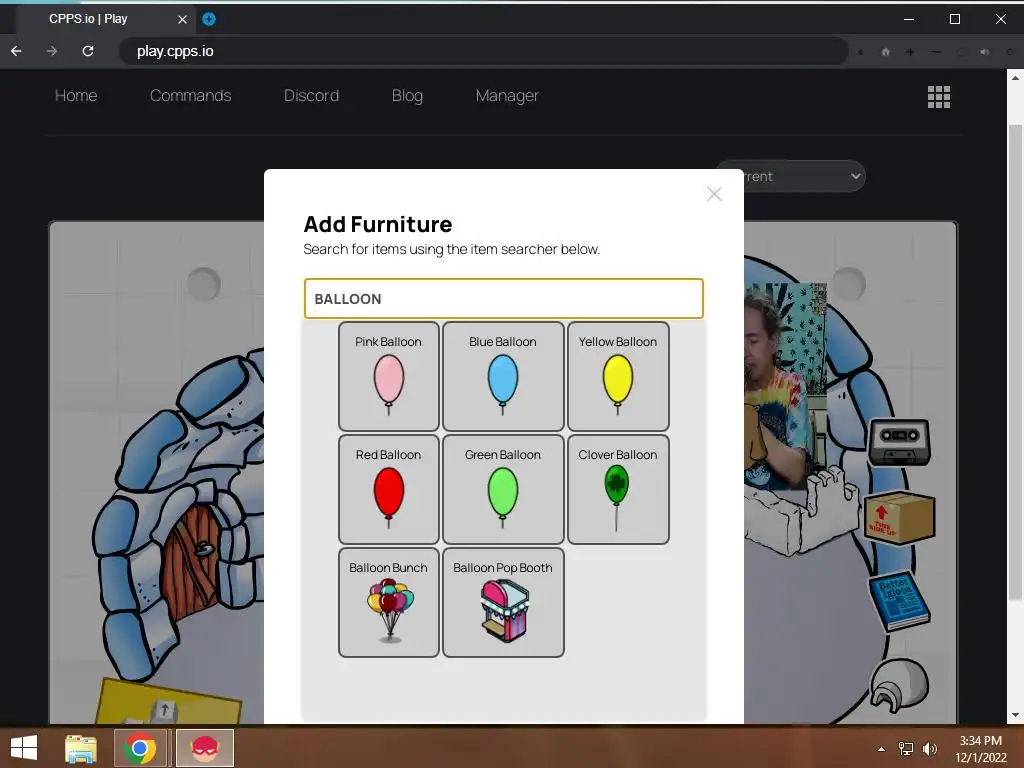Open a new tab with plus button
This screenshot has height=768, width=1024.
(x=209, y=19)
